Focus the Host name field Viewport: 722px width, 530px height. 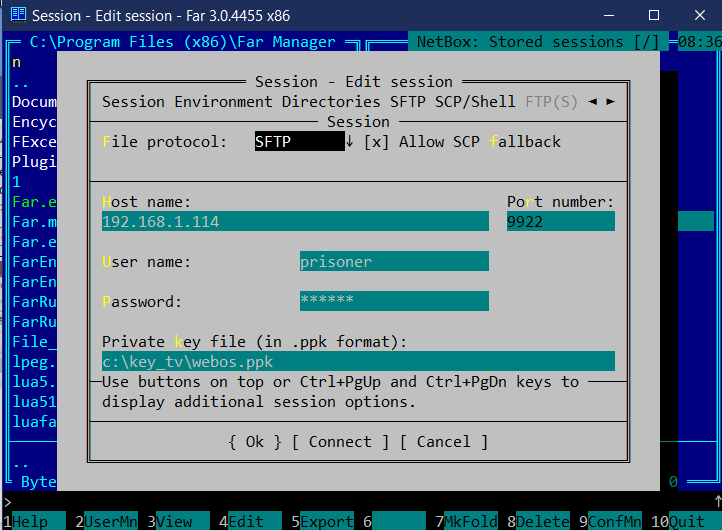click(x=295, y=222)
